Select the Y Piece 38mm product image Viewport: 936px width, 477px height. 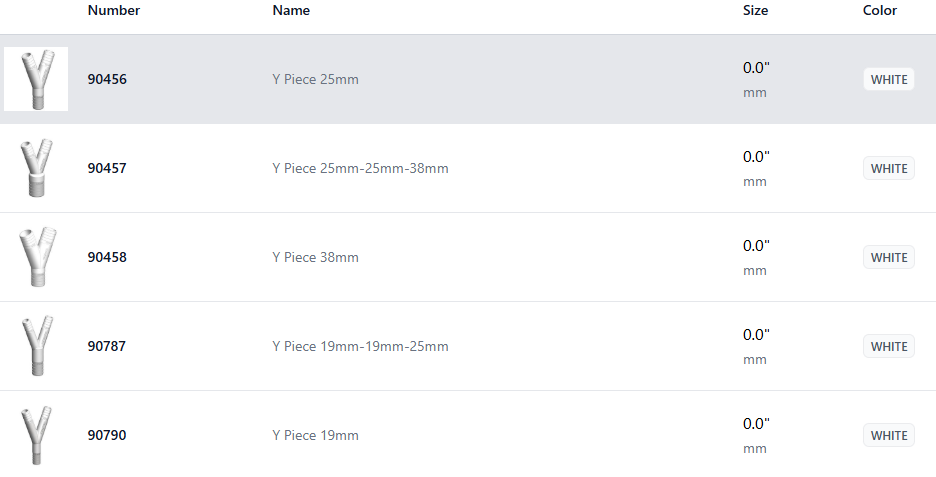pos(36,257)
